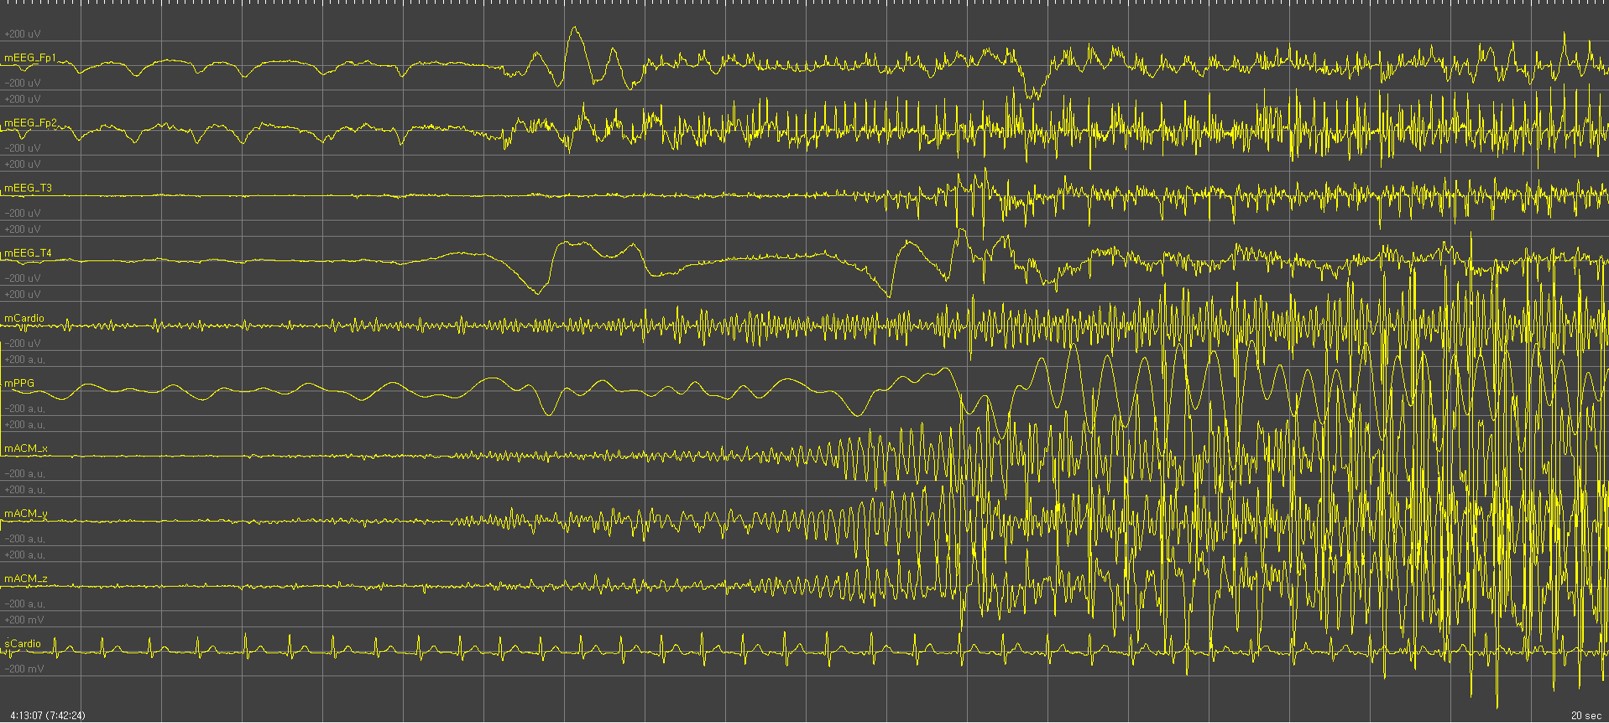
Task: Select the mCardio channel label
Action: coord(23,319)
